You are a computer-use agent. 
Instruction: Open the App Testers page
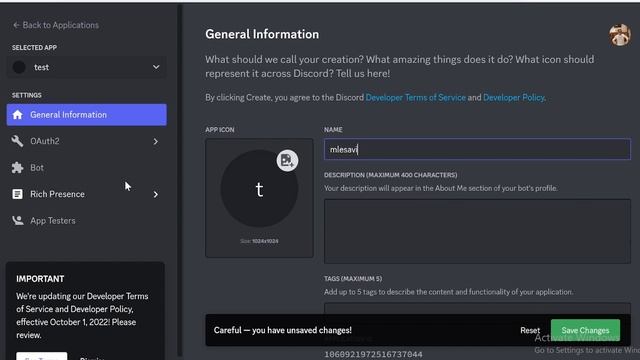pos(87,221)
